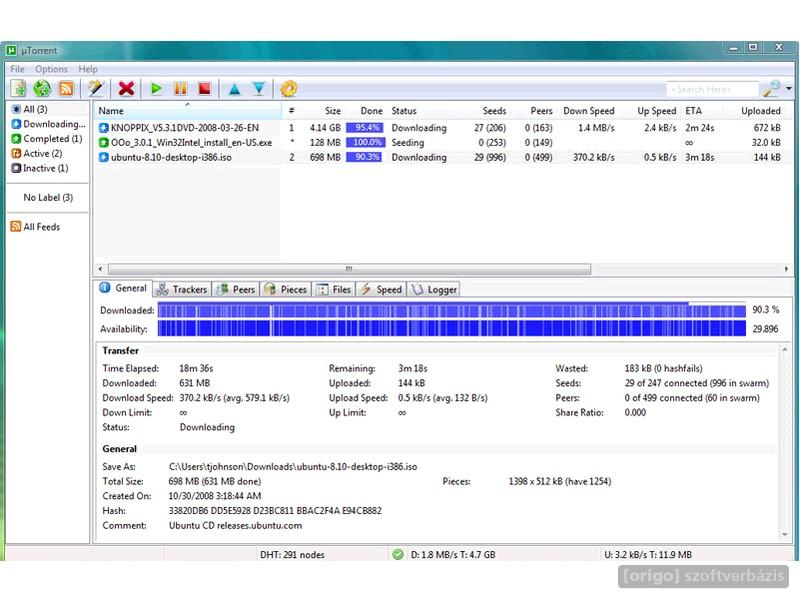
Task: Select the Downloading category in sidebar
Action: 48,124
